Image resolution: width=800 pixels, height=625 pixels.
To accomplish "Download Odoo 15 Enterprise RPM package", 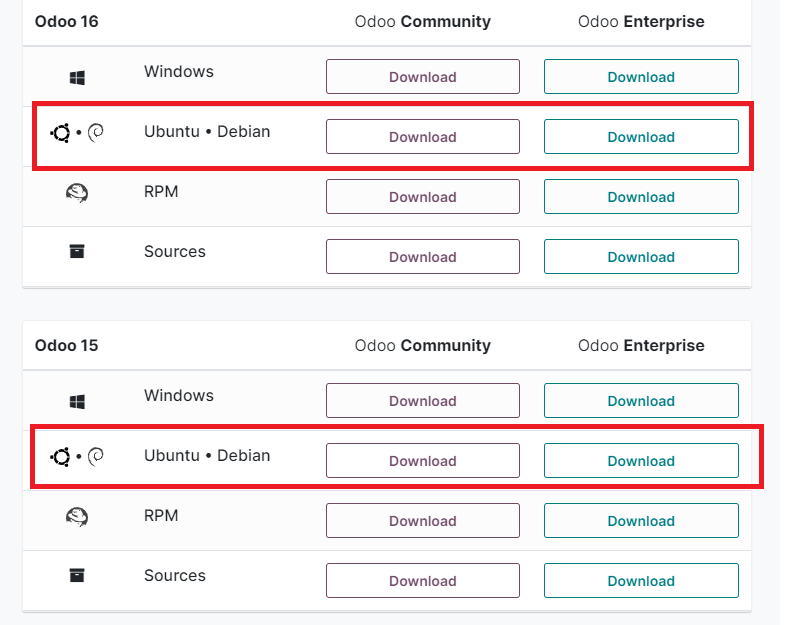I will tap(641, 521).
